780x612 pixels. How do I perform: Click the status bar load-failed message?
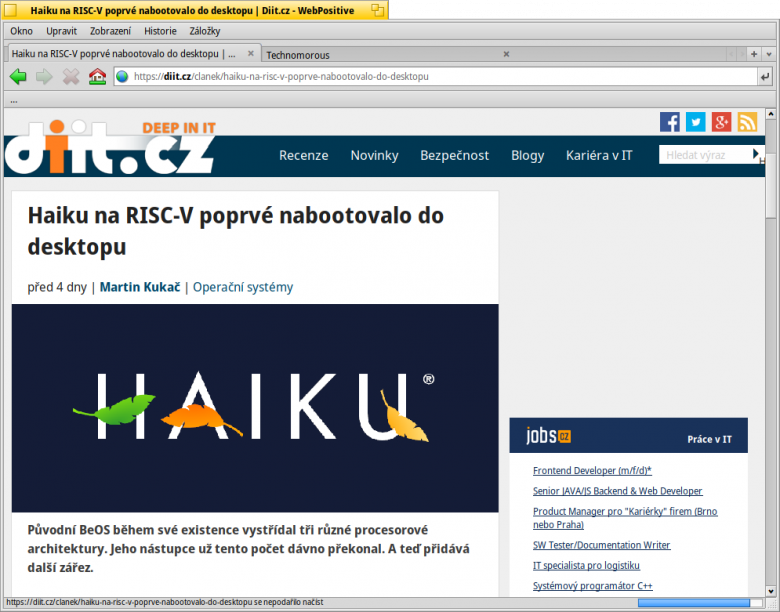click(x=165, y=603)
